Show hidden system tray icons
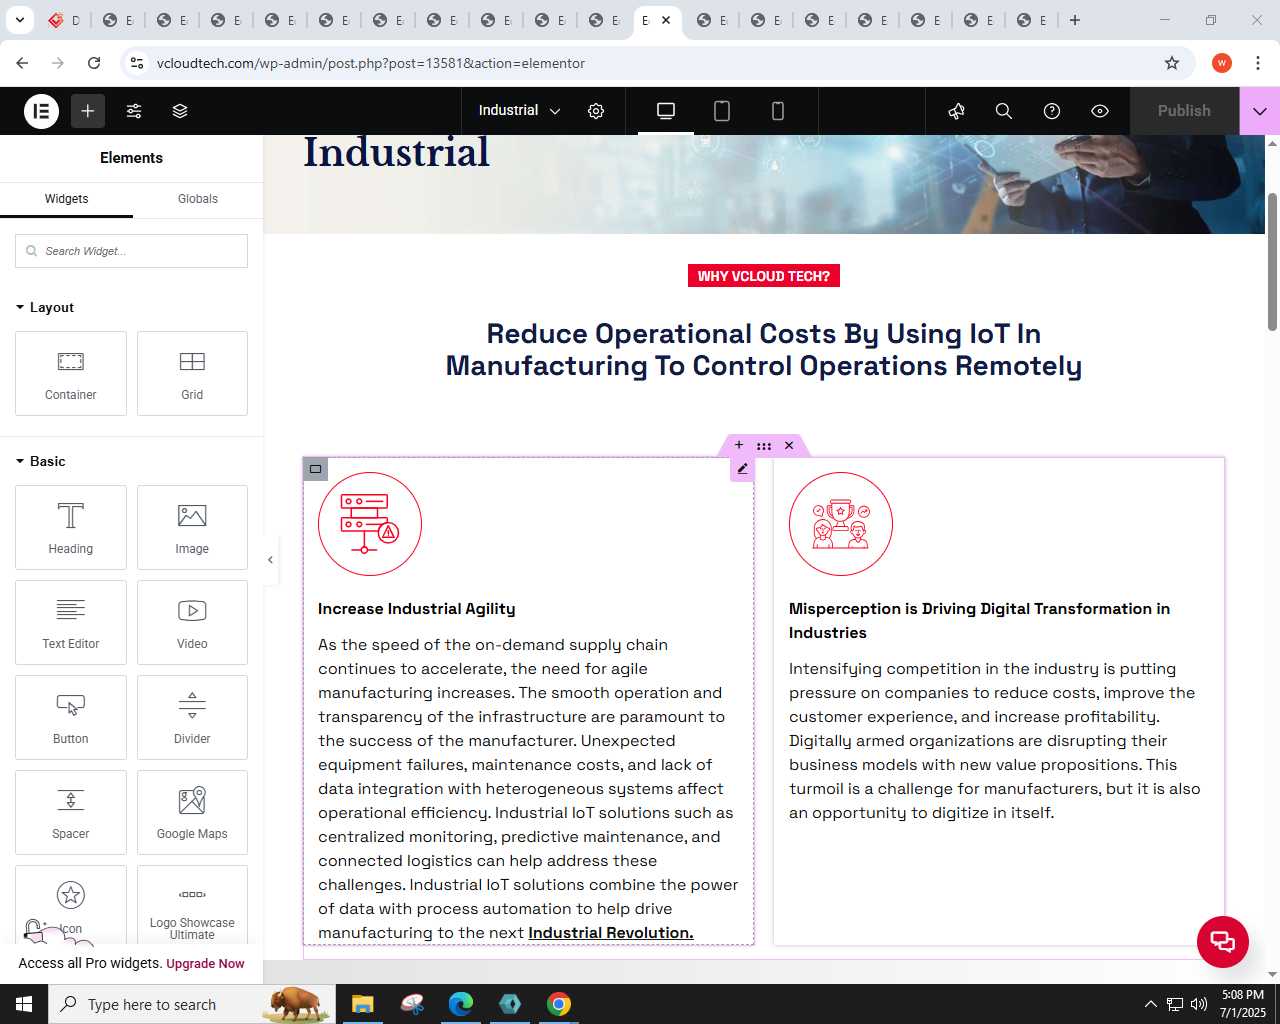Screen dimensions: 1280x1024 coord(1150,1004)
